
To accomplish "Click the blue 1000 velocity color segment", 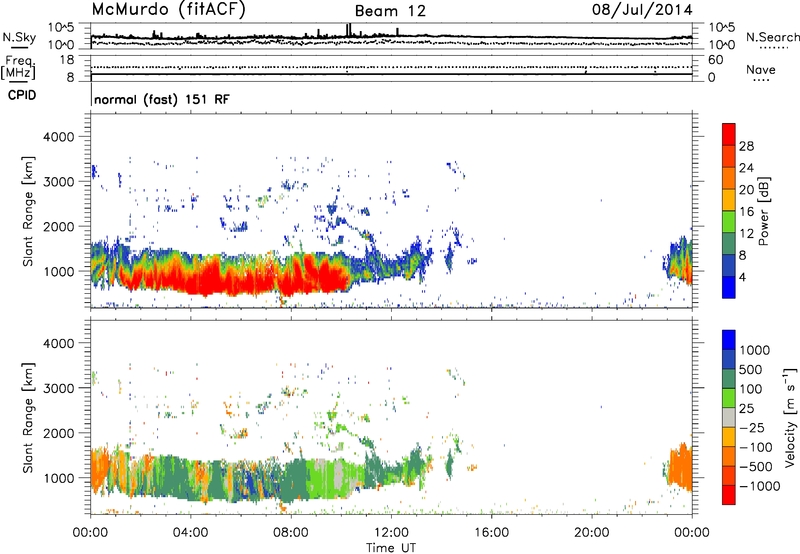I will pos(729,340).
